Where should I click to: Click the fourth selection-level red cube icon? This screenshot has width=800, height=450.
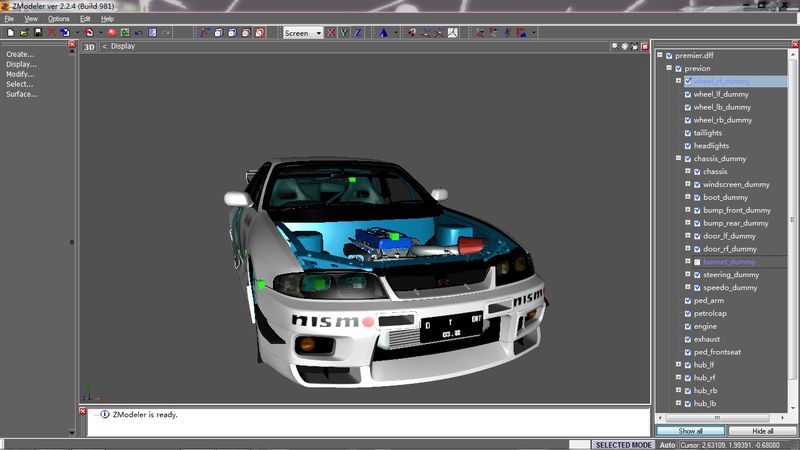click(246, 33)
